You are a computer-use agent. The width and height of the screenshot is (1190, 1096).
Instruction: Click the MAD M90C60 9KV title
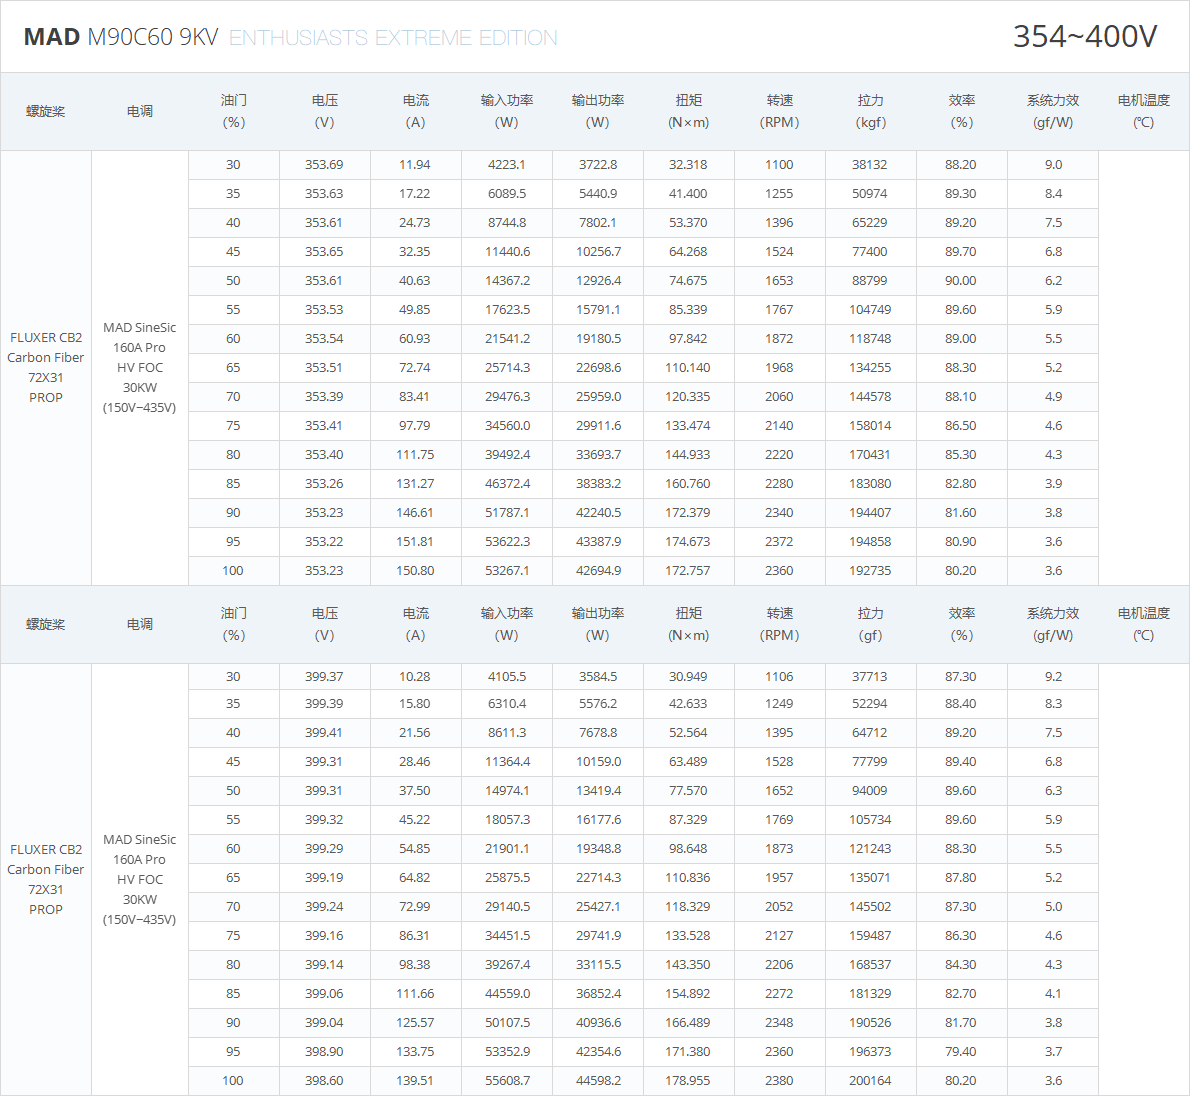(121, 37)
